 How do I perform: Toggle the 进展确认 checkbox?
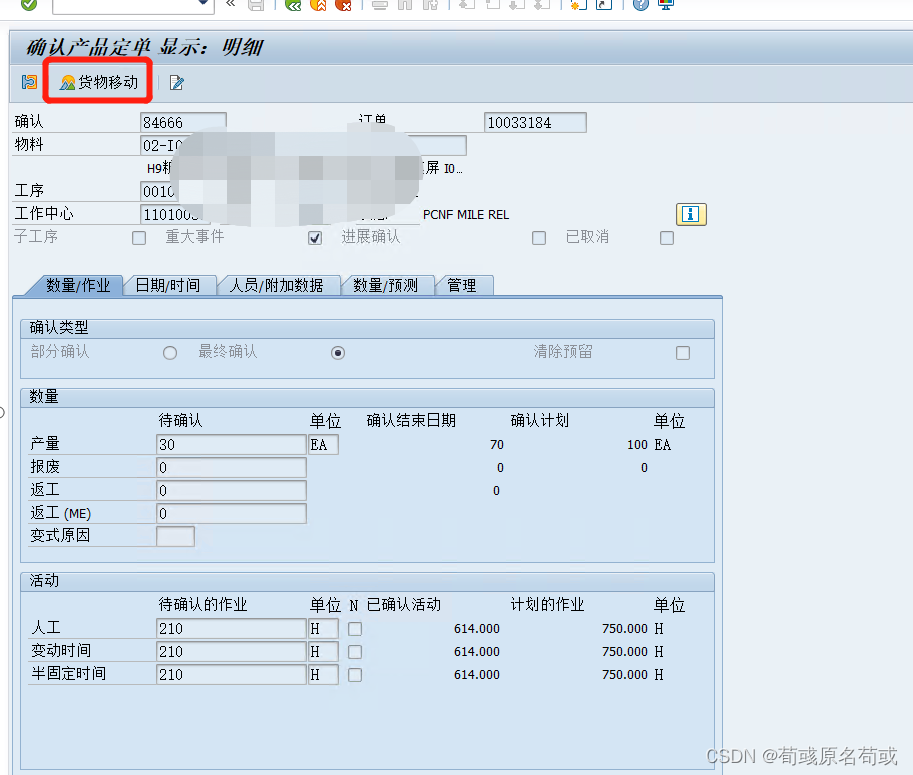point(539,238)
